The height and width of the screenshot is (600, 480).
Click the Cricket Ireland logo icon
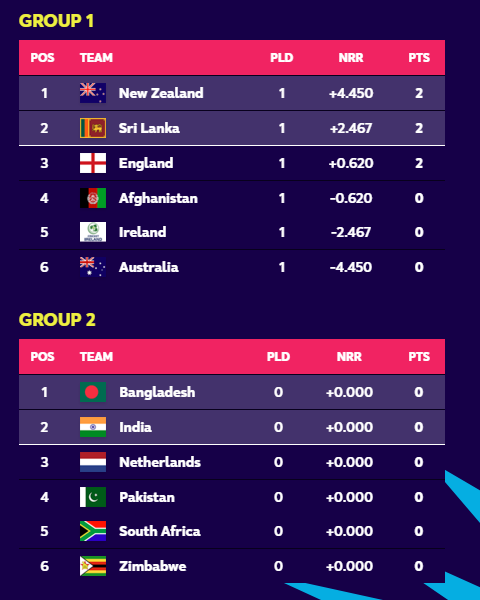(x=93, y=232)
